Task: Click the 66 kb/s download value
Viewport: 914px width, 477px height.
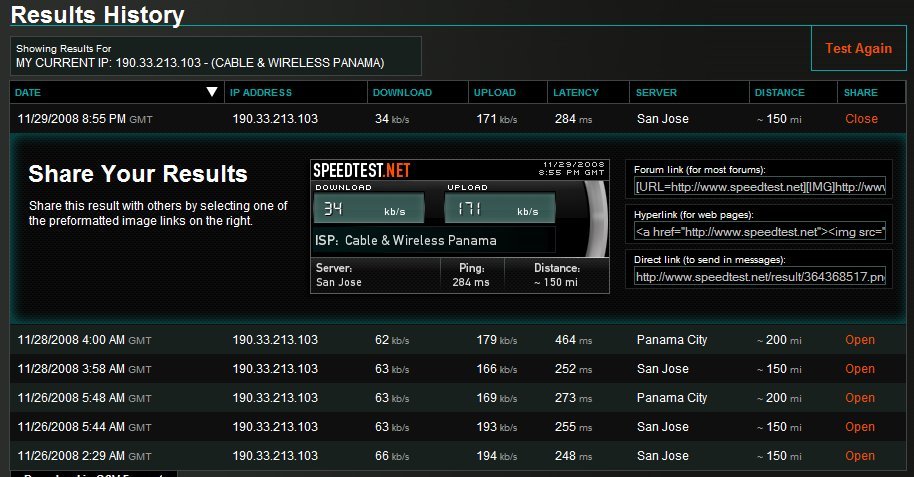Action: (392, 455)
